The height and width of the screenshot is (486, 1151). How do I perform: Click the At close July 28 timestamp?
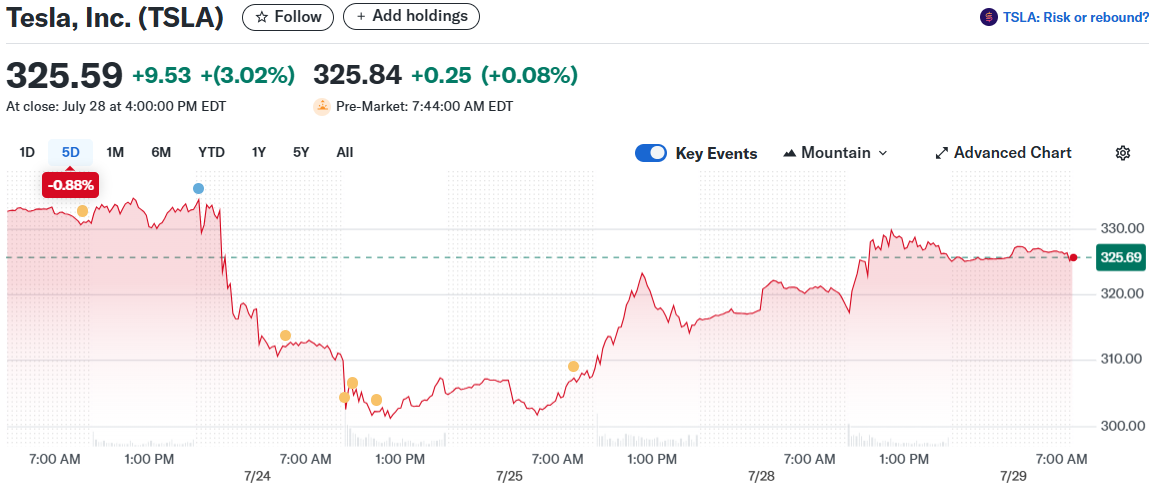(116, 106)
